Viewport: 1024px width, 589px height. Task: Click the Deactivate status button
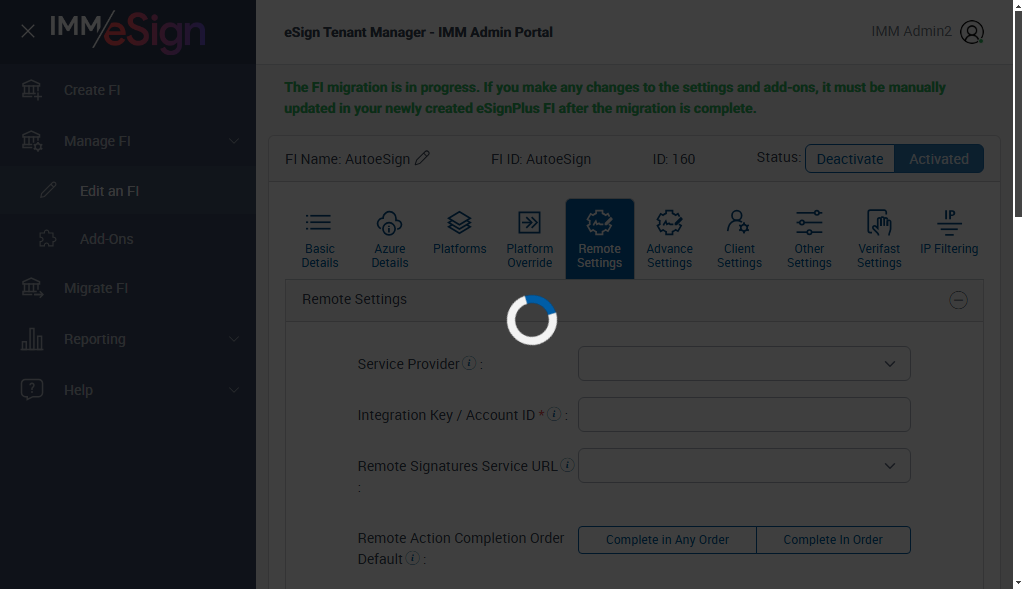[x=850, y=159]
